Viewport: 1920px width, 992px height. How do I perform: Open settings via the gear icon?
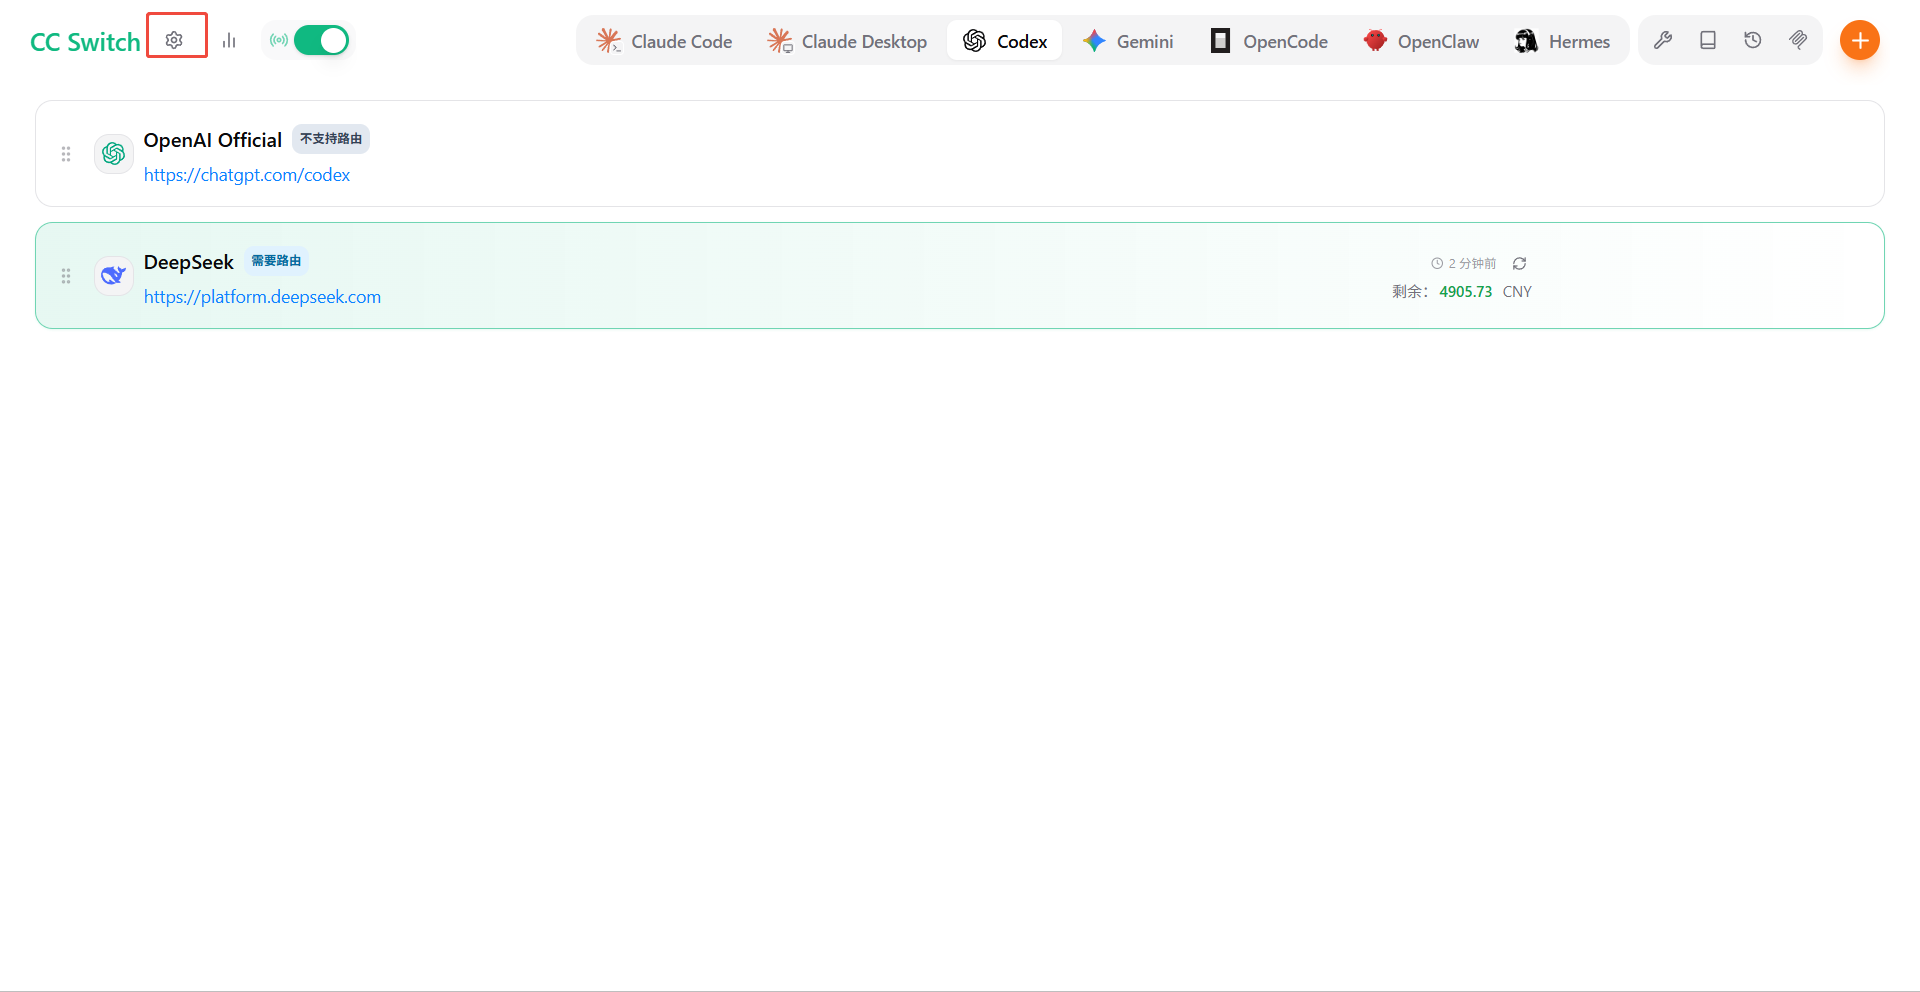(174, 40)
